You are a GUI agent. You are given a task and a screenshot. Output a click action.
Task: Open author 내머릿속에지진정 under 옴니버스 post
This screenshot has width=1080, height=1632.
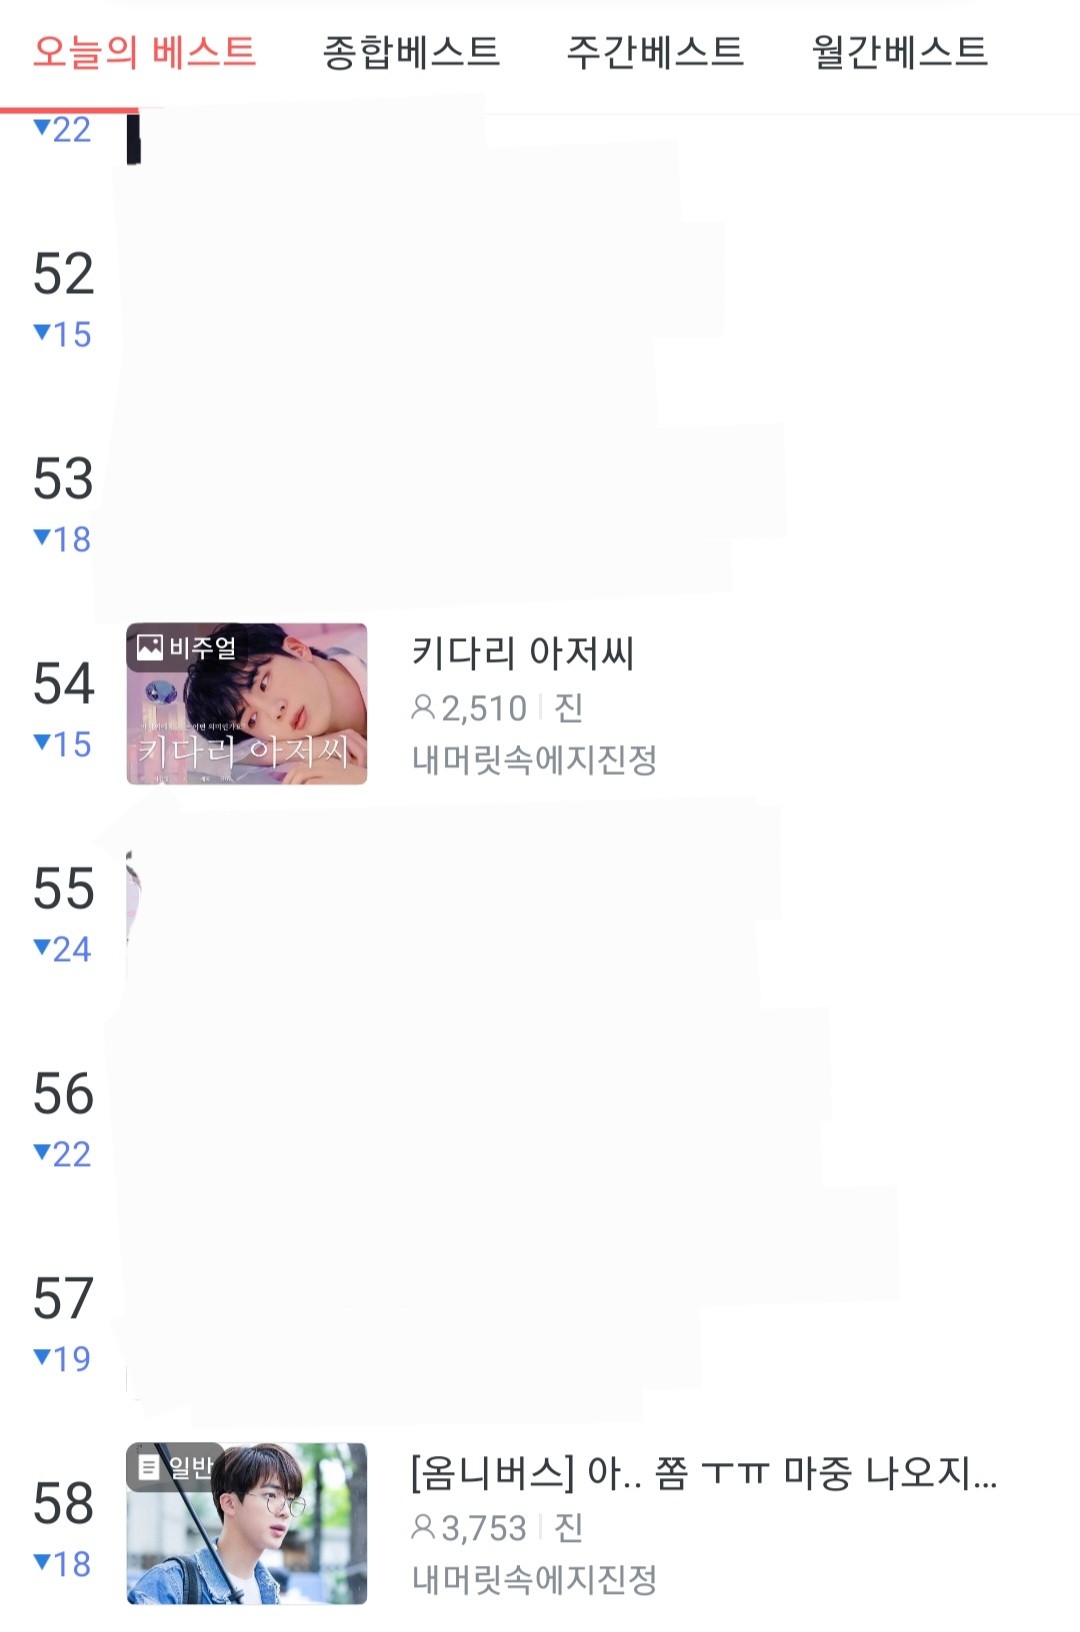click(x=534, y=1580)
